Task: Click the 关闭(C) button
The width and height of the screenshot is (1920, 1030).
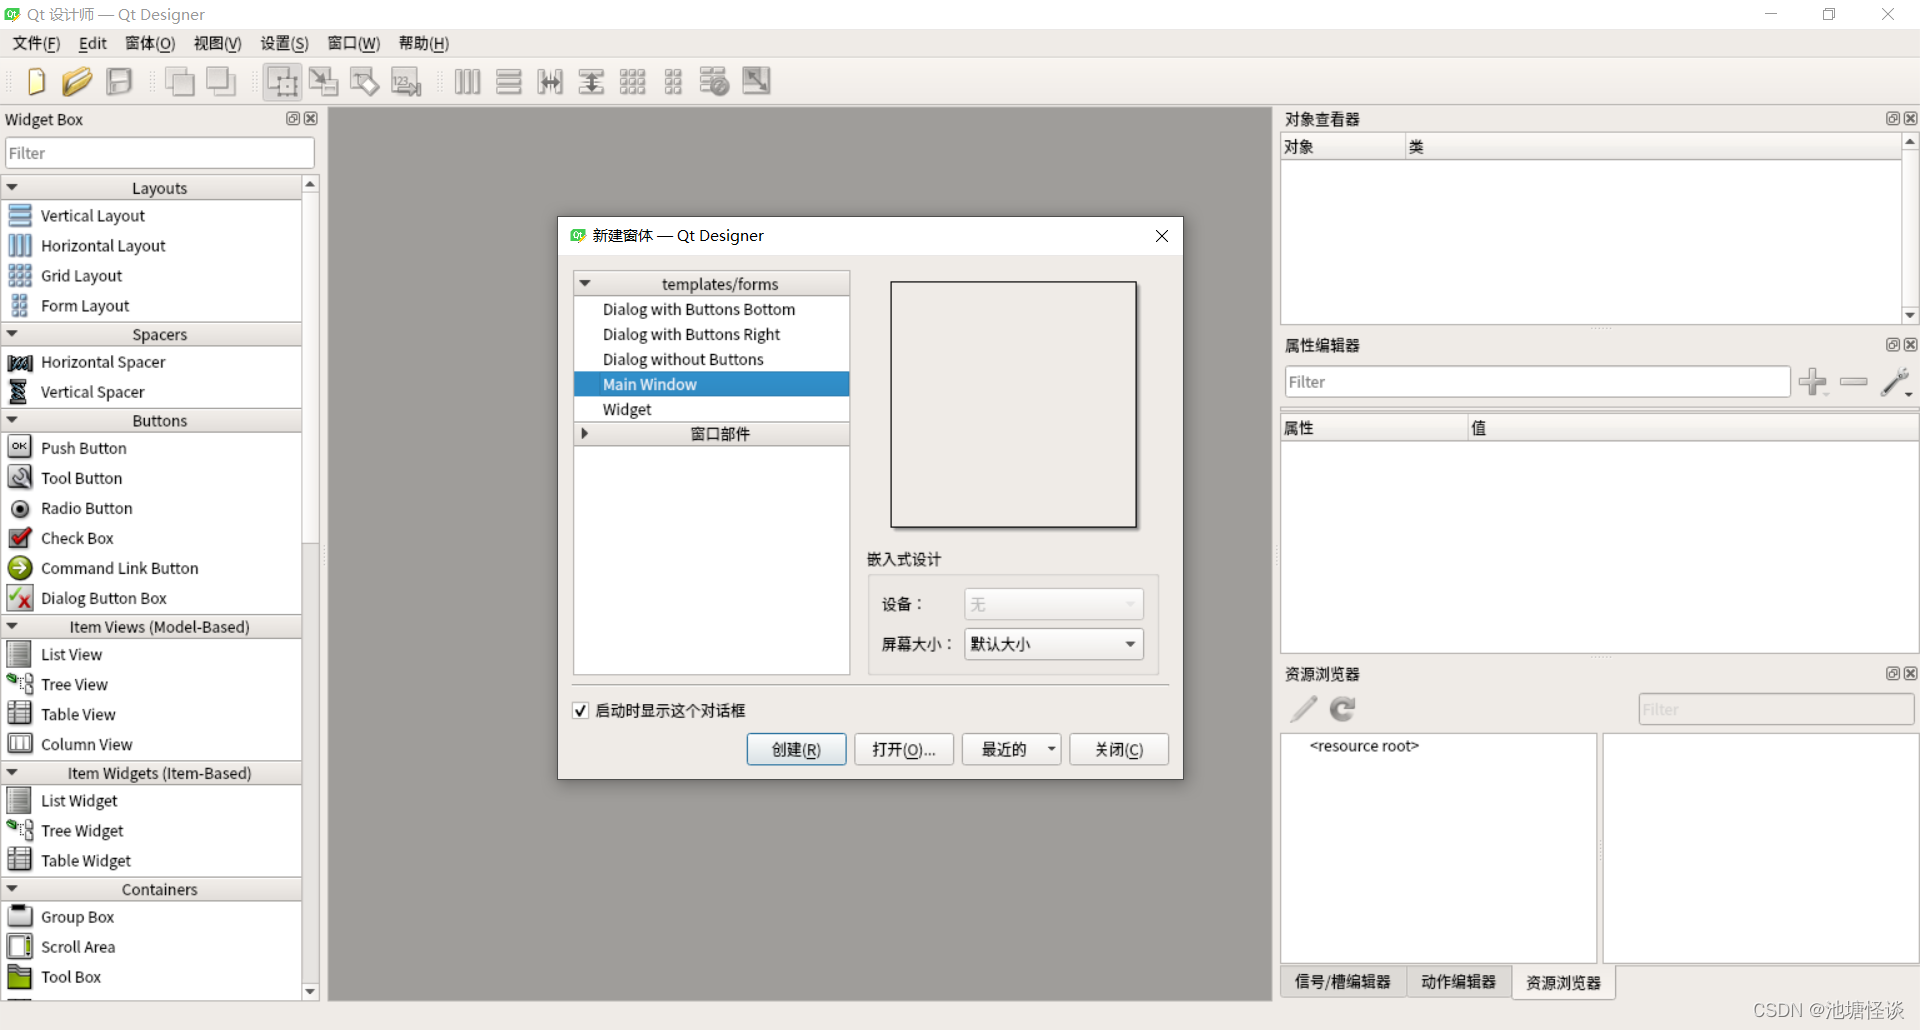Action: click(1119, 749)
